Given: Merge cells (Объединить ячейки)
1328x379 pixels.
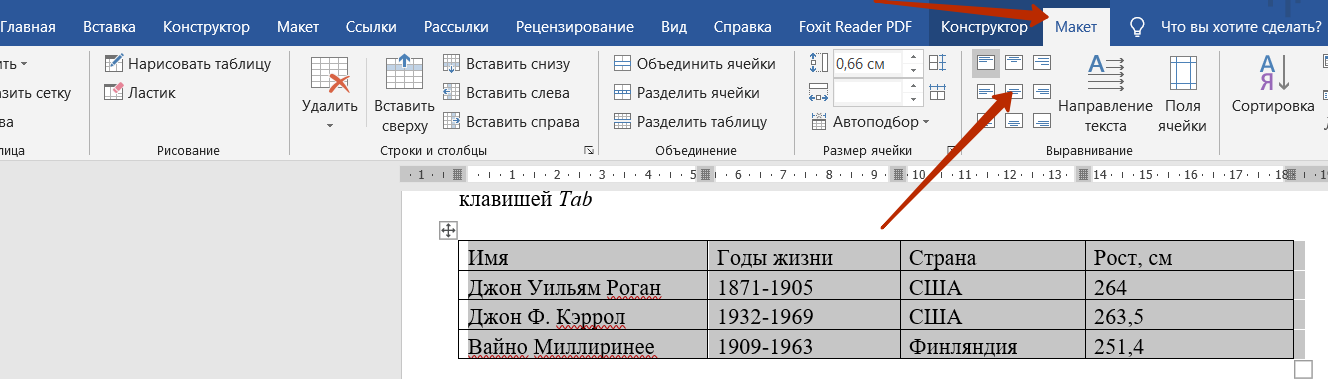Looking at the screenshot, I should (694, 64).
